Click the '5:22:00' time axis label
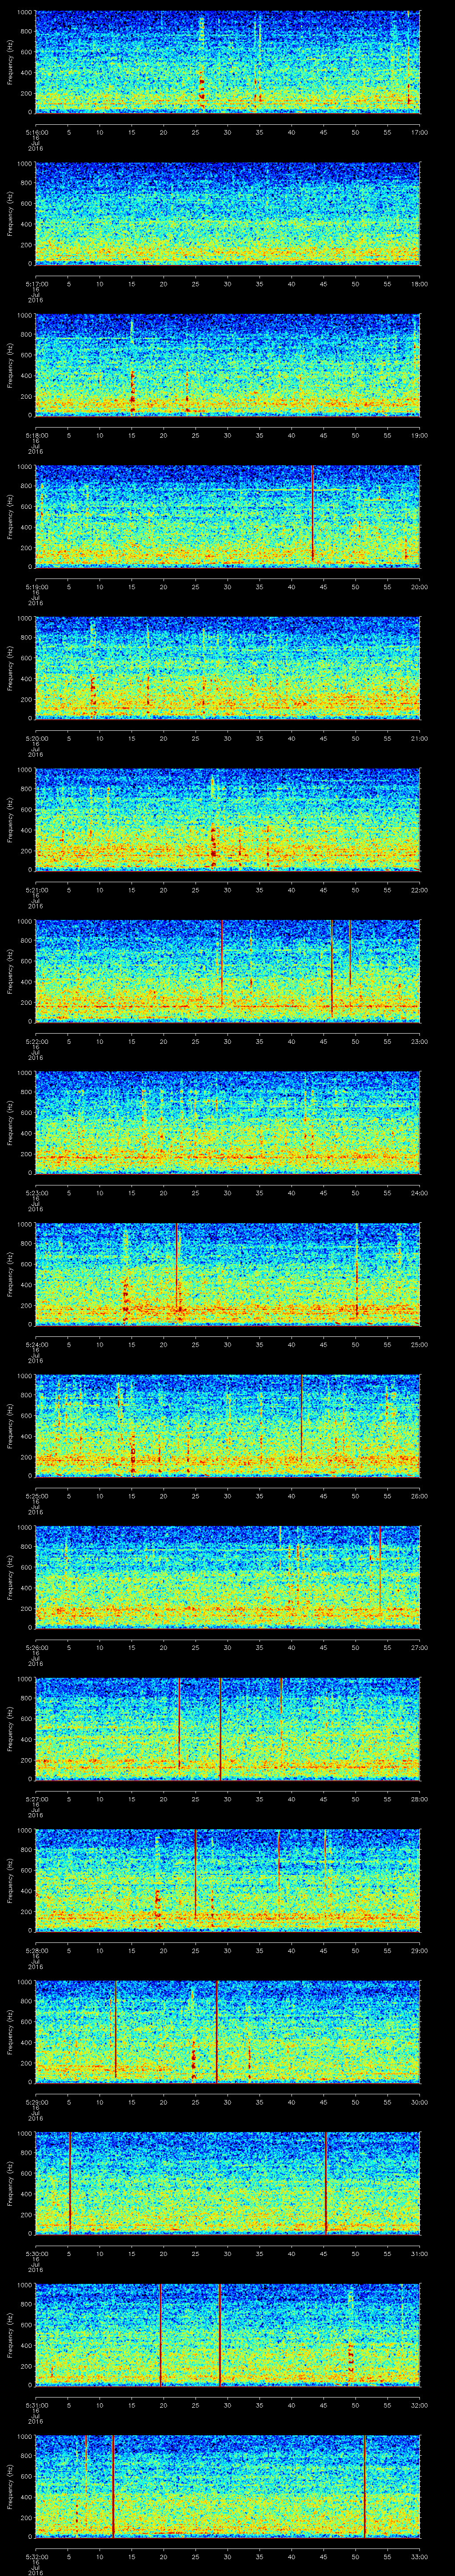The width and height of the screenshot is (455, 2576). 35,1042
